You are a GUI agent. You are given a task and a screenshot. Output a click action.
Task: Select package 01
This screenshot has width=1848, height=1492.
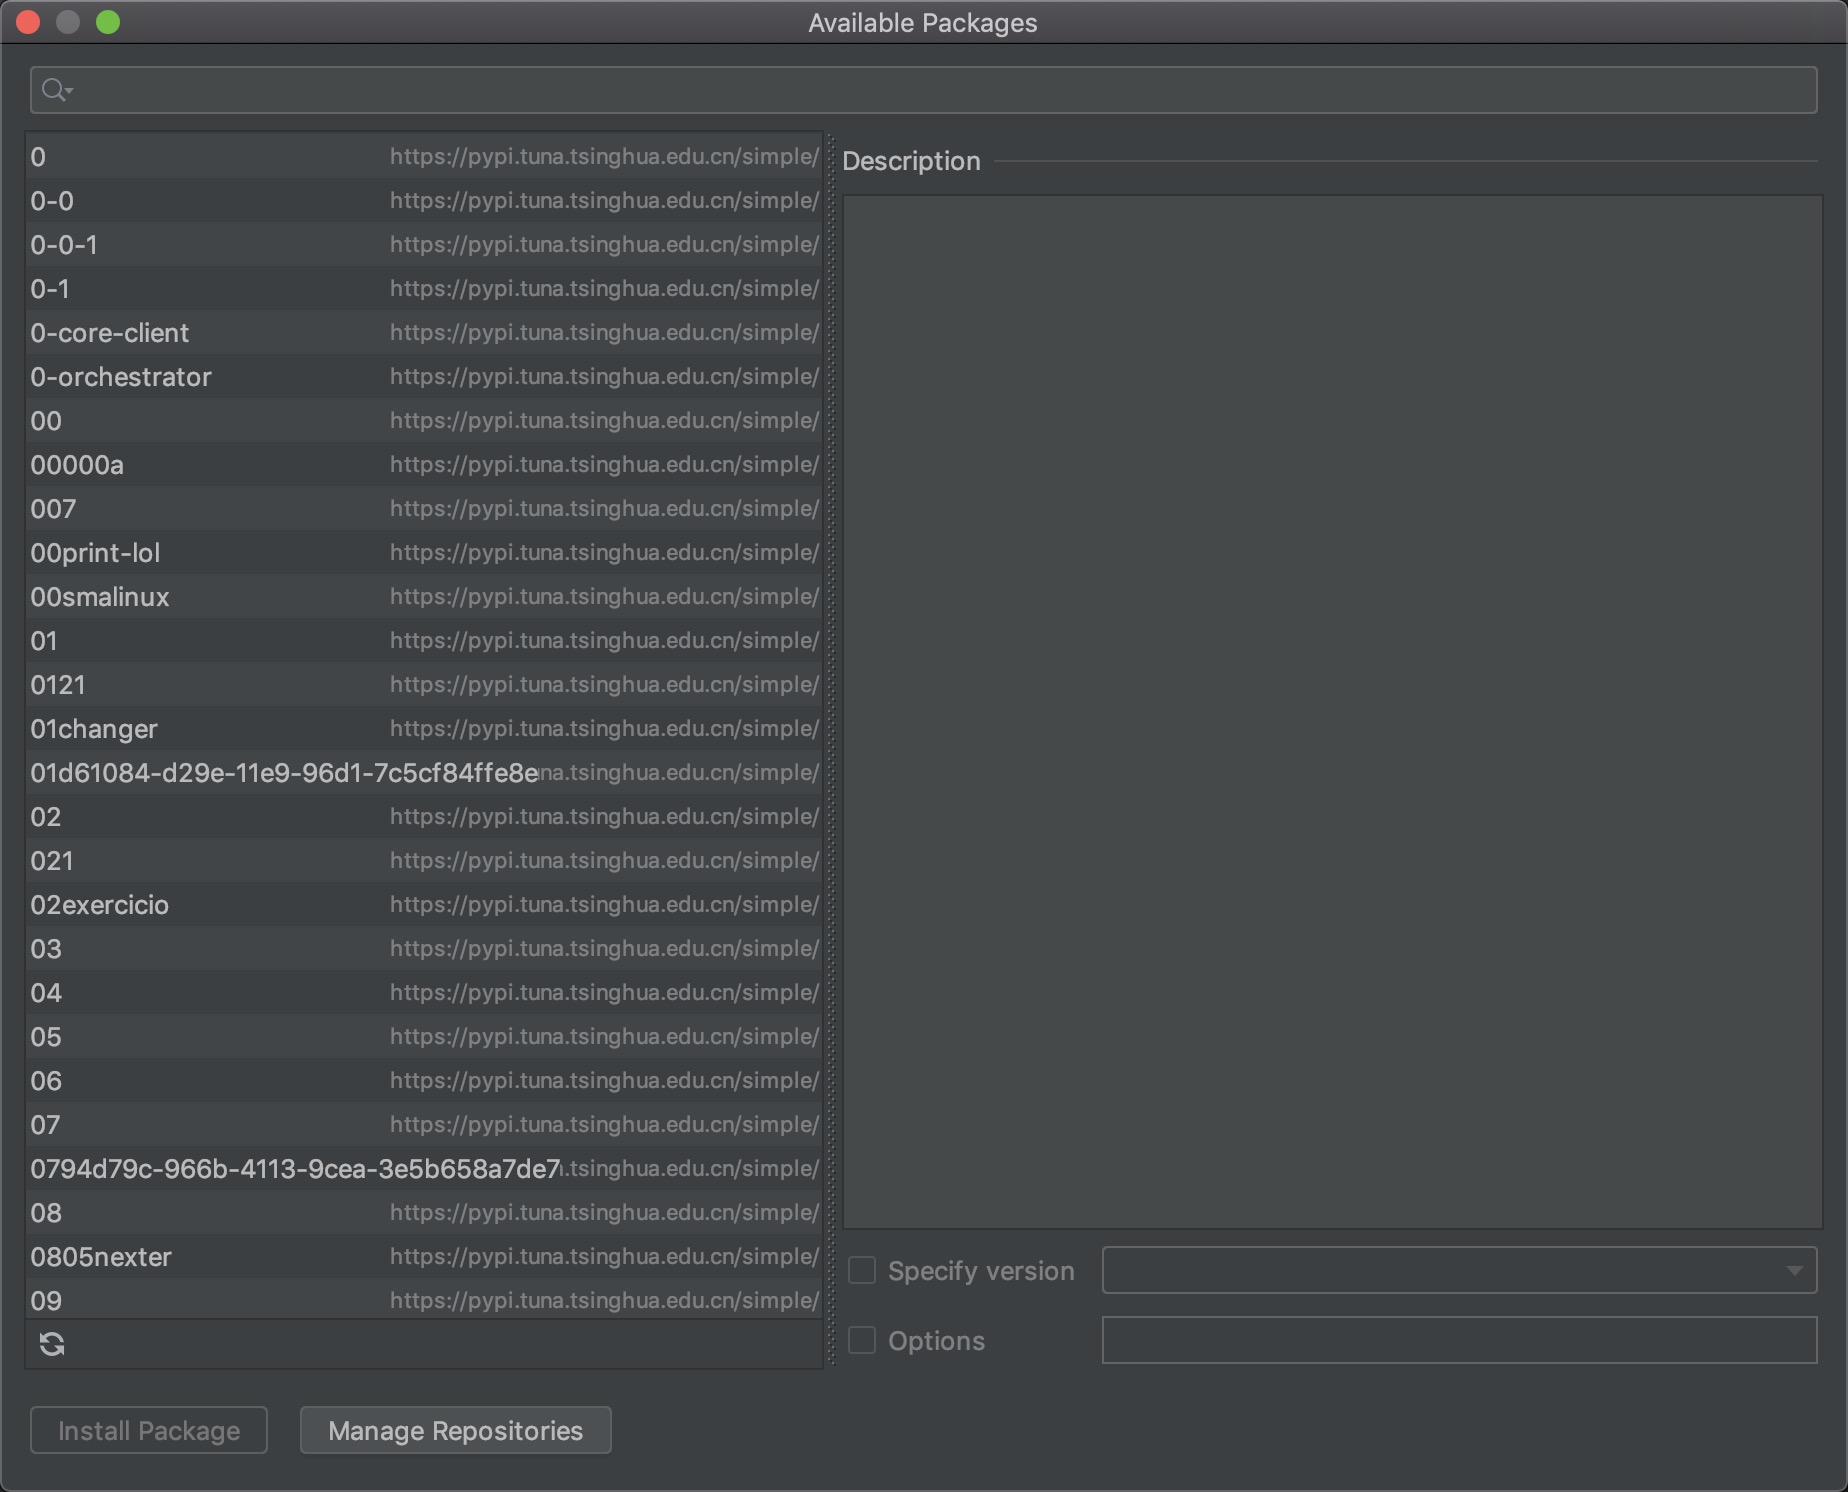pos(424,640)
